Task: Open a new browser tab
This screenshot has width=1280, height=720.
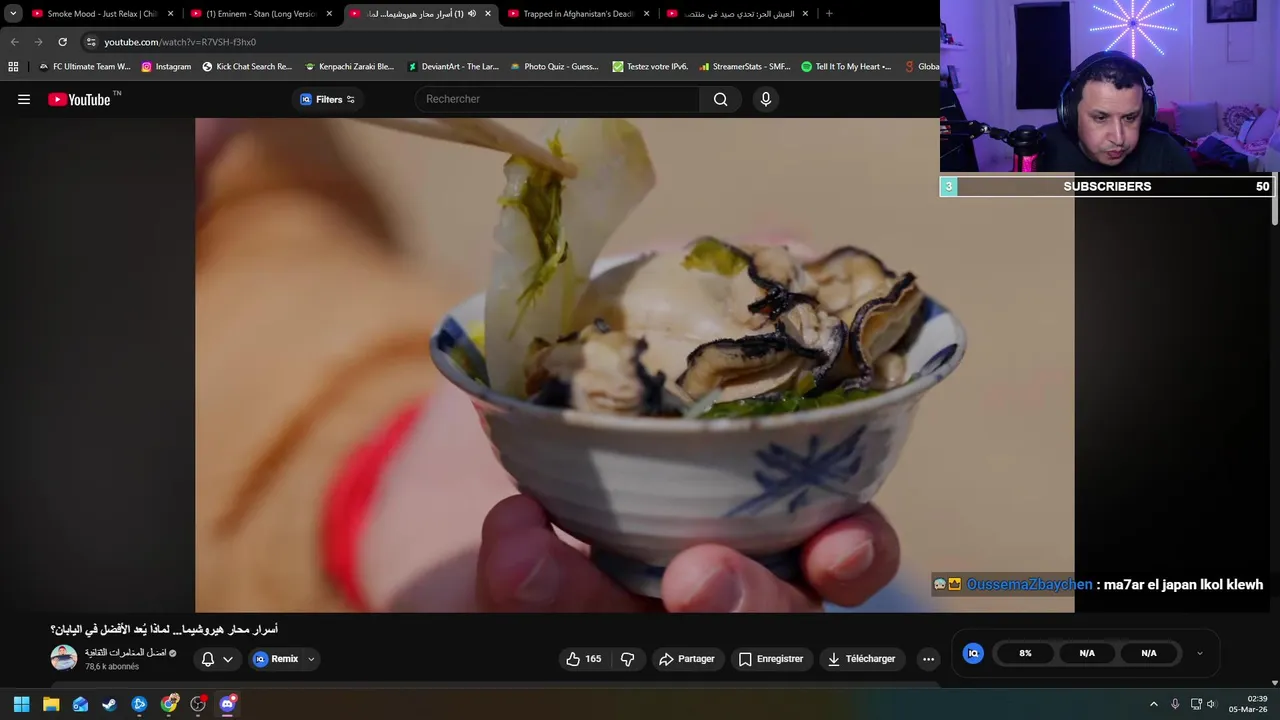Action: click(829, 14)
